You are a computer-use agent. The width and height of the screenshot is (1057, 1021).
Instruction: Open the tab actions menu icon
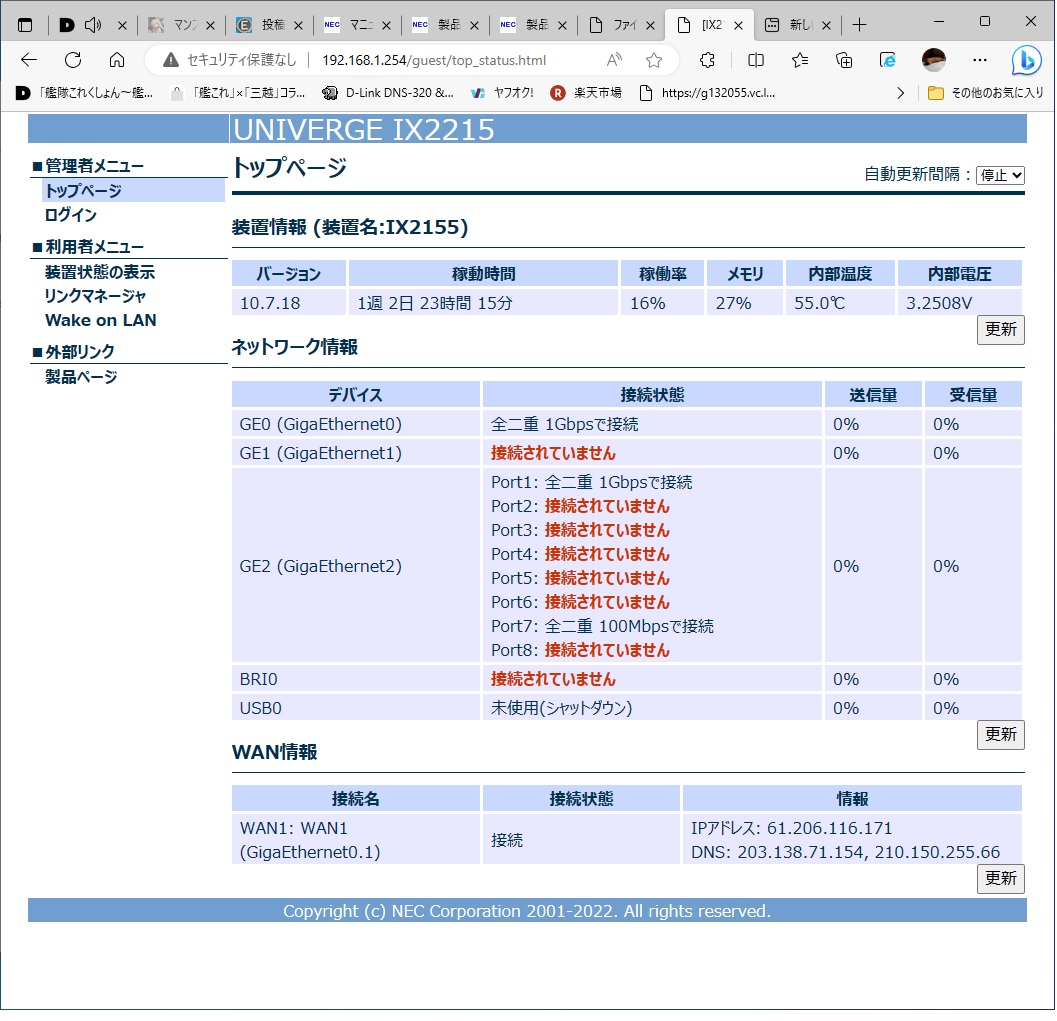pyautogui.click(x=25, y=26)
